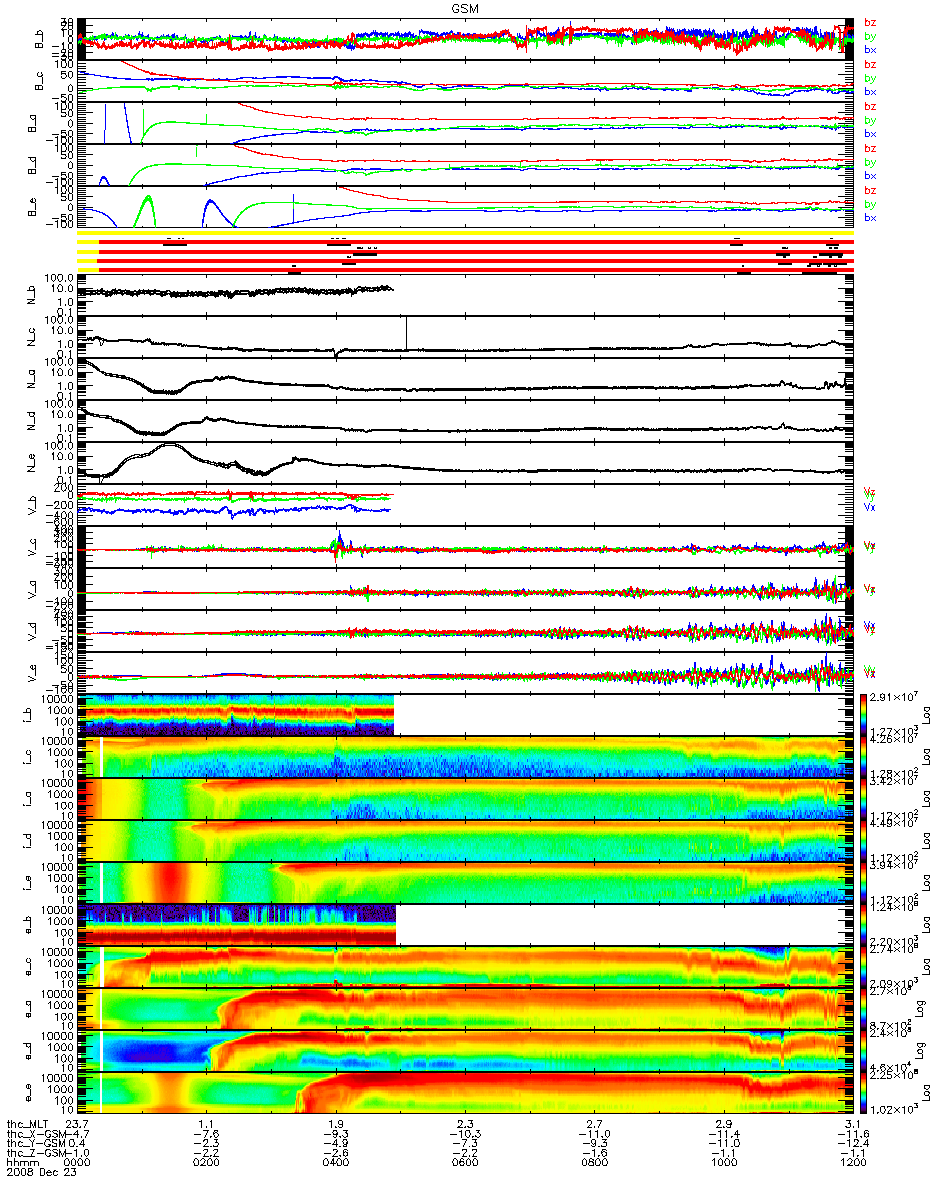Image resolution: width=930 pixels, height=1200 pixels.
Task: Click the GSM plot title
Action: pos(464,8)
